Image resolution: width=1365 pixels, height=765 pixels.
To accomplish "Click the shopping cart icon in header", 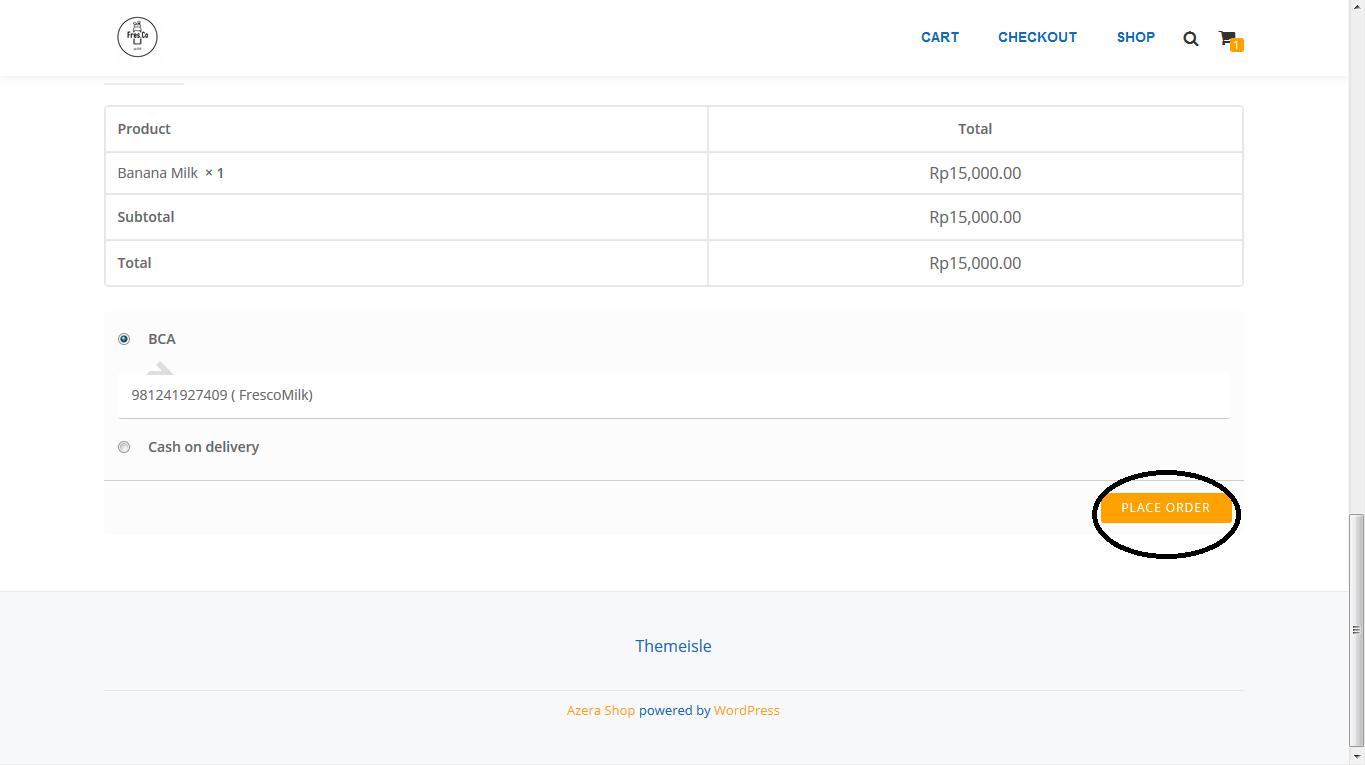I will 1226,37.
